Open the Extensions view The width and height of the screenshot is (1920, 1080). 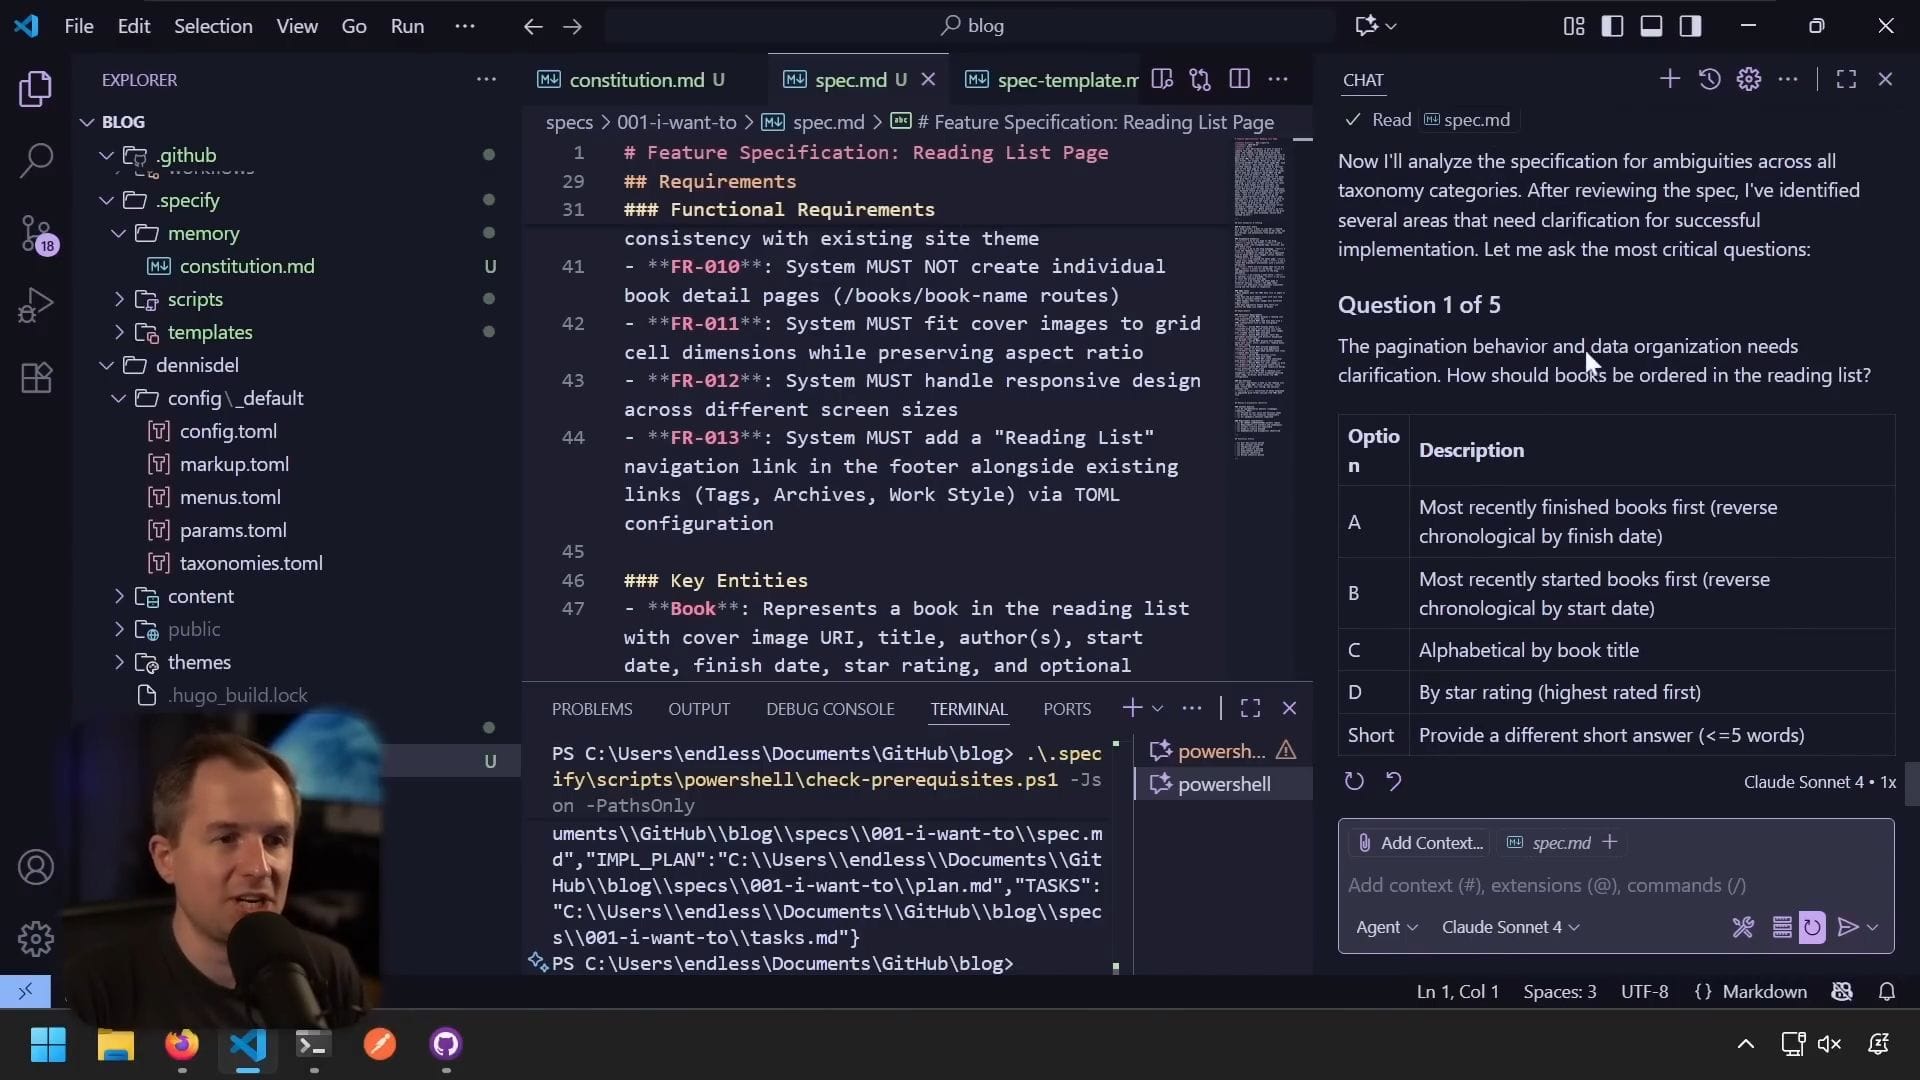pos(36,378)
